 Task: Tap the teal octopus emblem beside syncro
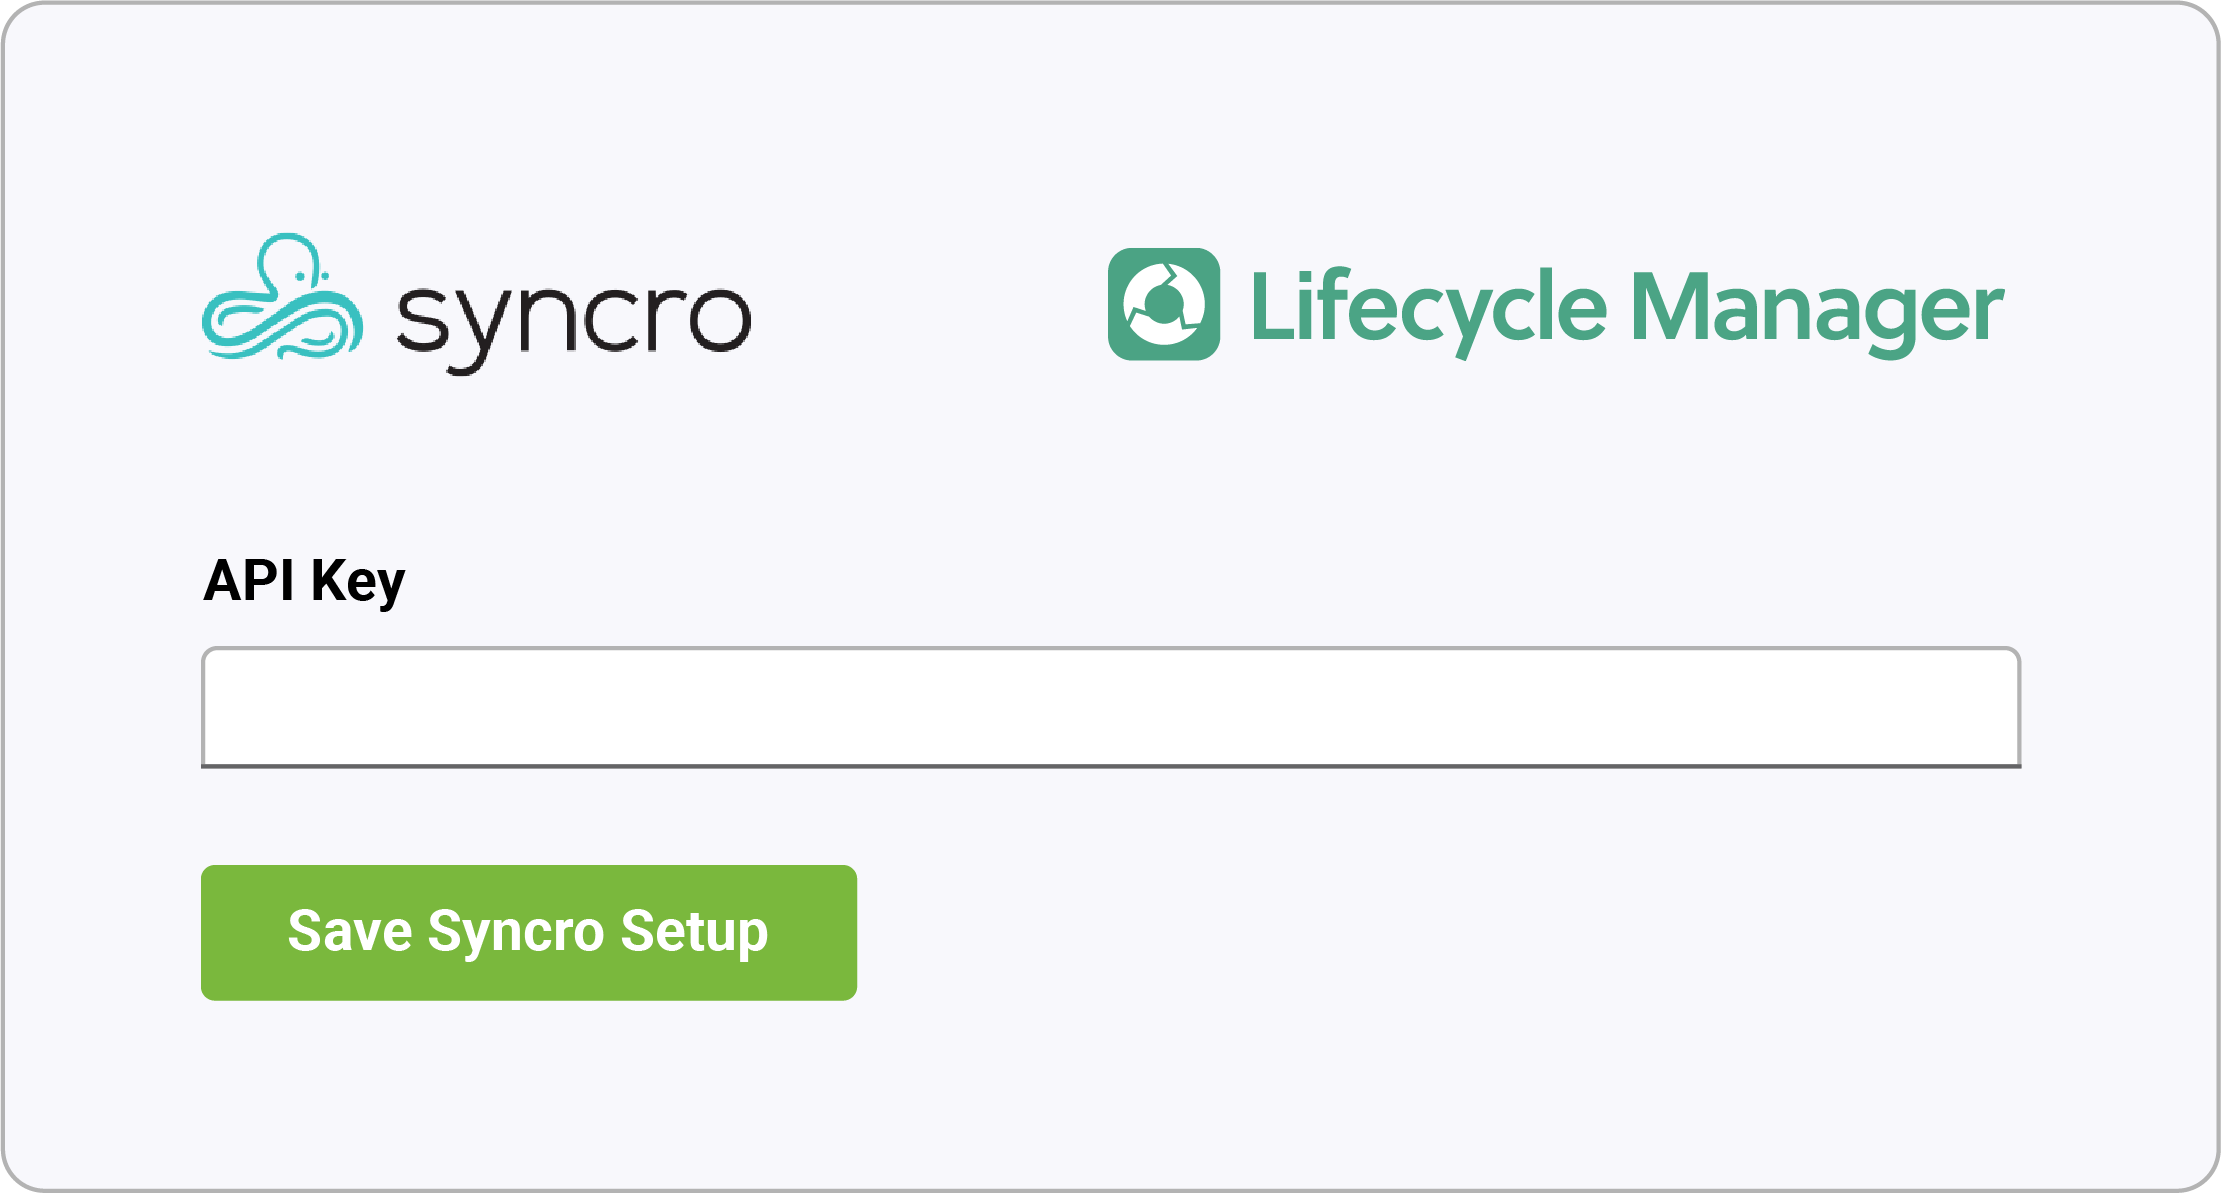pos(282,297)
